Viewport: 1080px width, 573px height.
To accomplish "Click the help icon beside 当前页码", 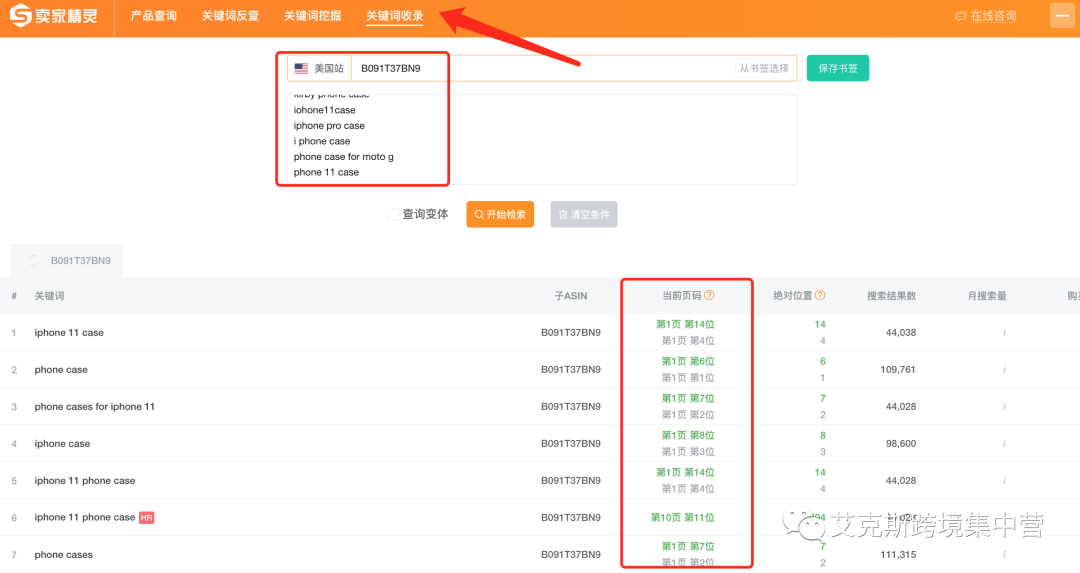I will tap(709, 295).
